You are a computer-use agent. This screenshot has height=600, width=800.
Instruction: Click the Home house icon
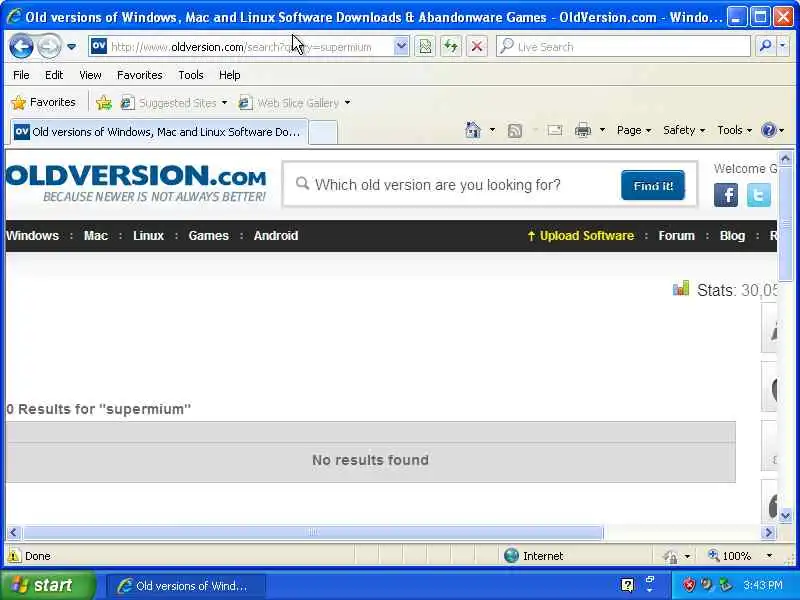click(473, 131)
